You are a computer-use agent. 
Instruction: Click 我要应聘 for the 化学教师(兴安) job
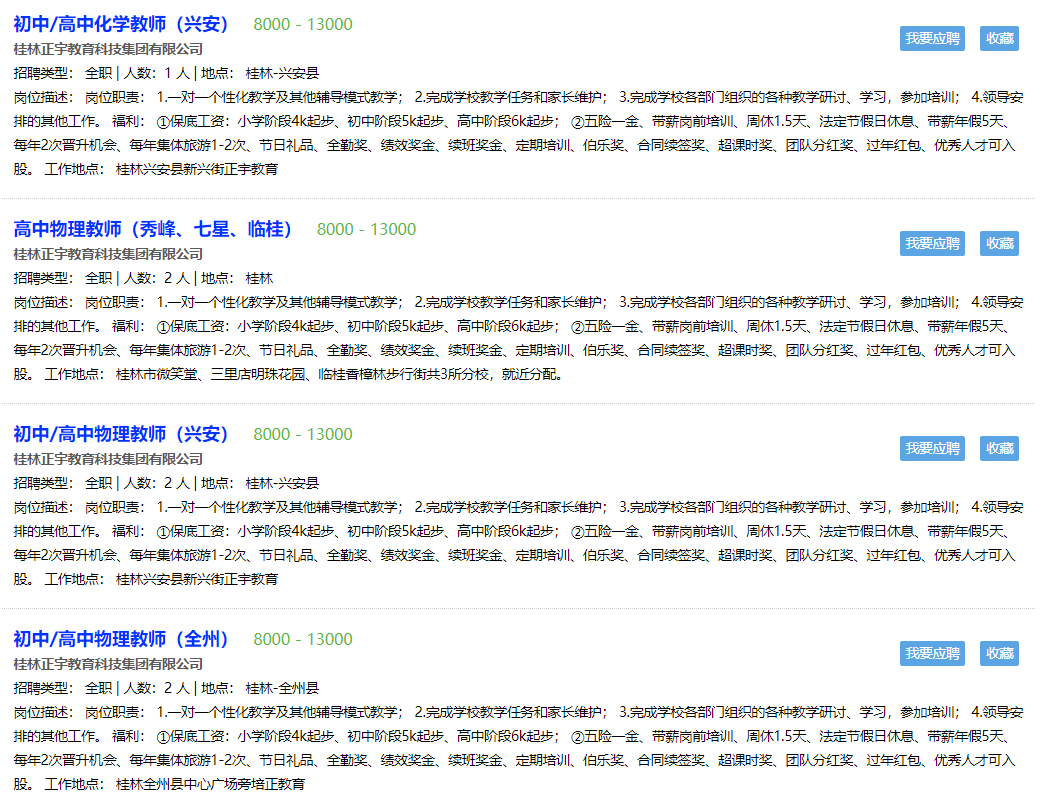pos(932,38)
